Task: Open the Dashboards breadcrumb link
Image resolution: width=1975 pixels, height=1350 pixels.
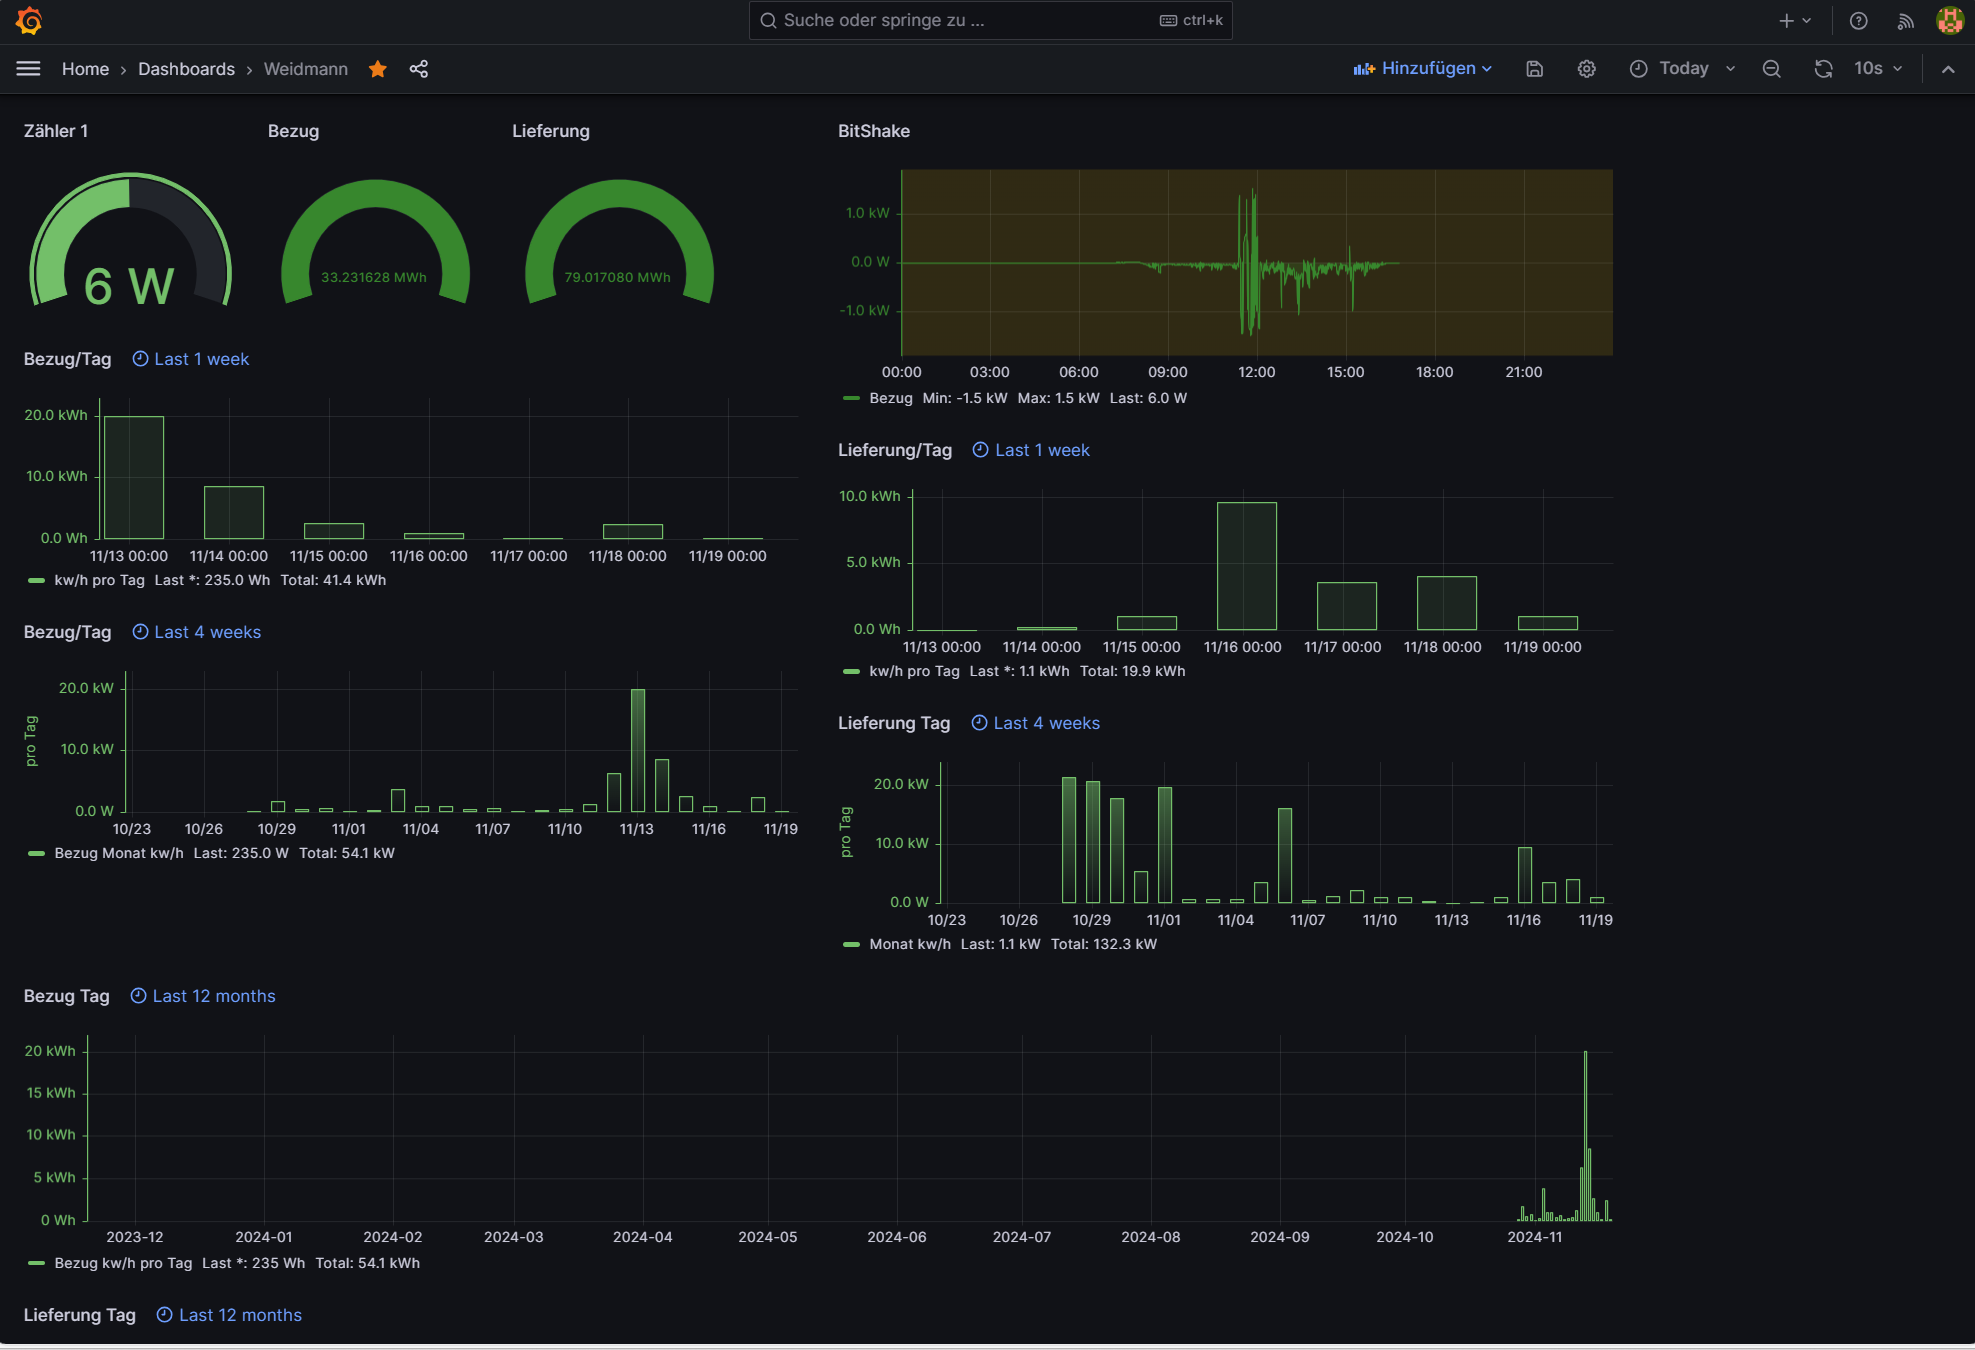Action: click(x=186, y=69)
